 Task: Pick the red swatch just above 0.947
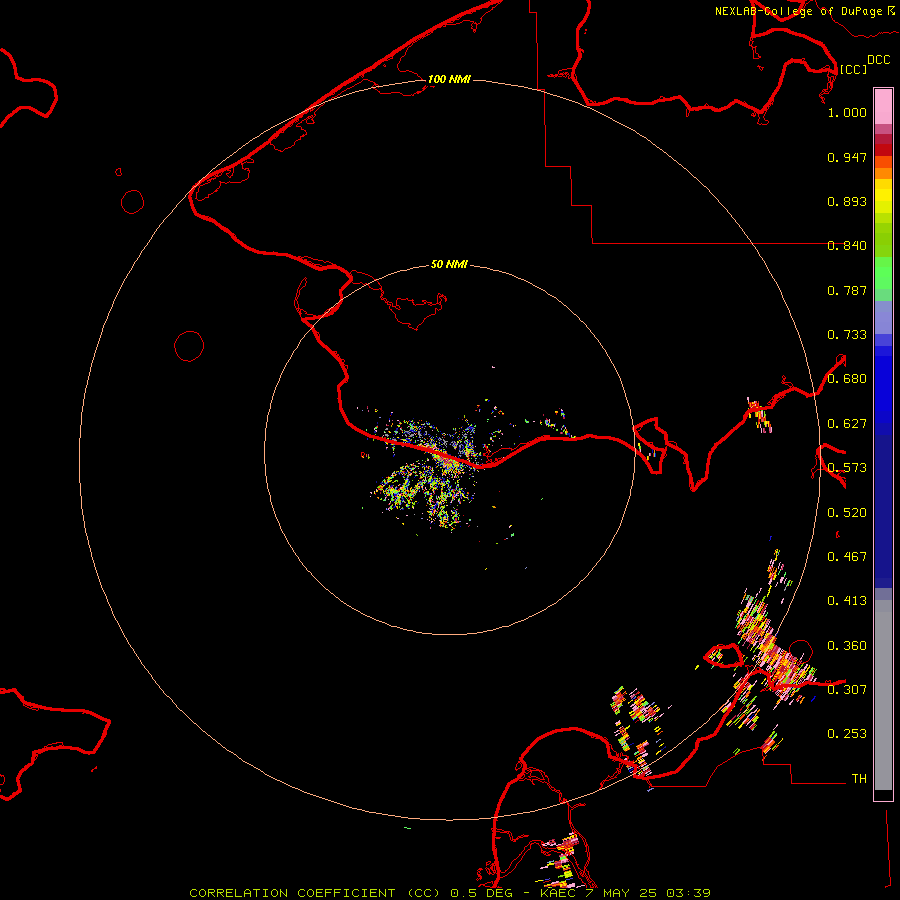(883, 150)
